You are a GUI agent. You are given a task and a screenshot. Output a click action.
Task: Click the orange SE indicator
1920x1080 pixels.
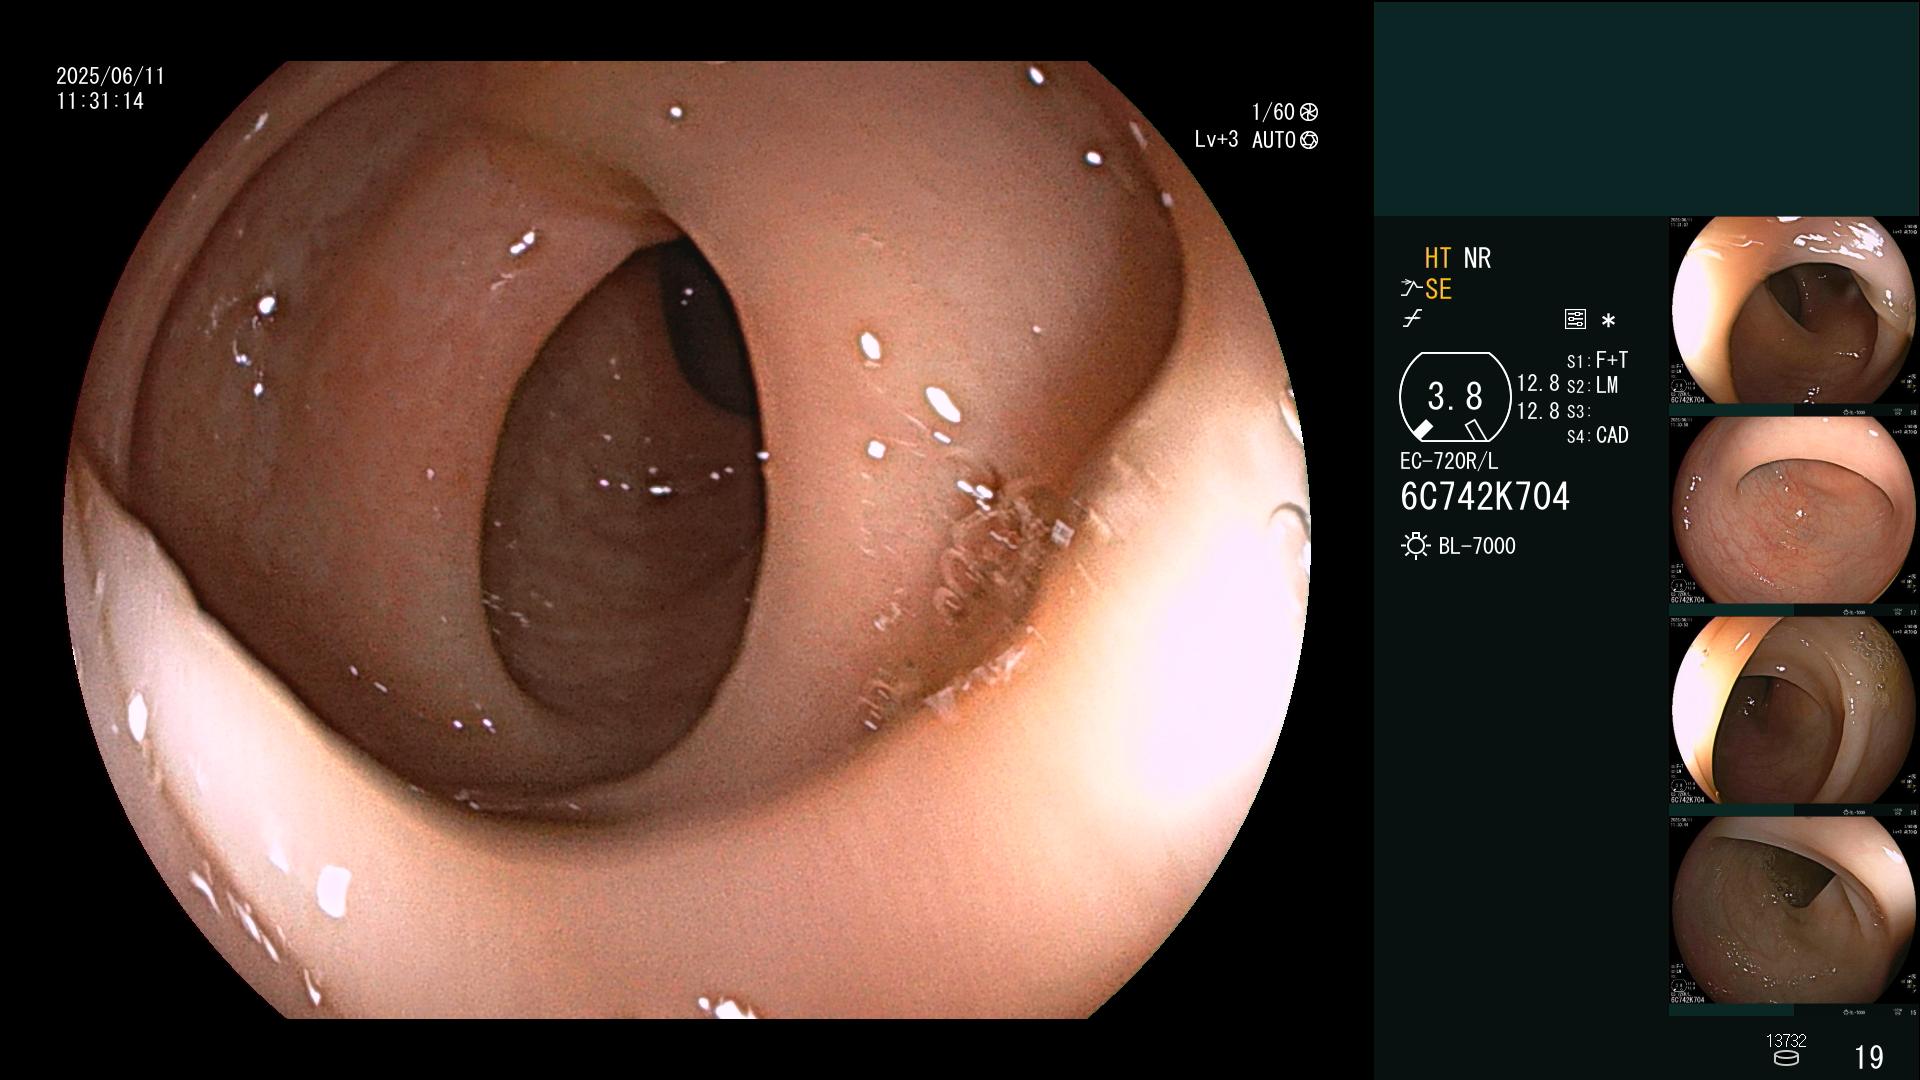pos(1438,289)
